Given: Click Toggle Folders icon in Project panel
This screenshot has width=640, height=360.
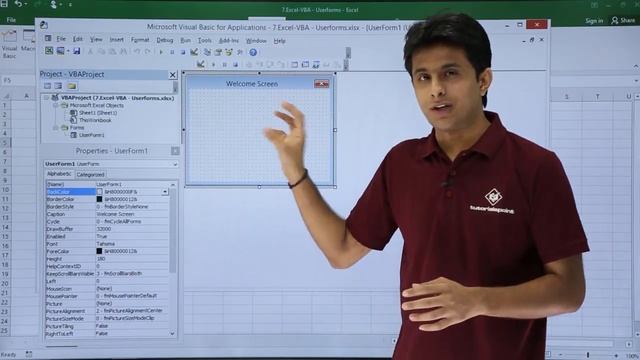Looking at the screenshot, I should (72, 86).
